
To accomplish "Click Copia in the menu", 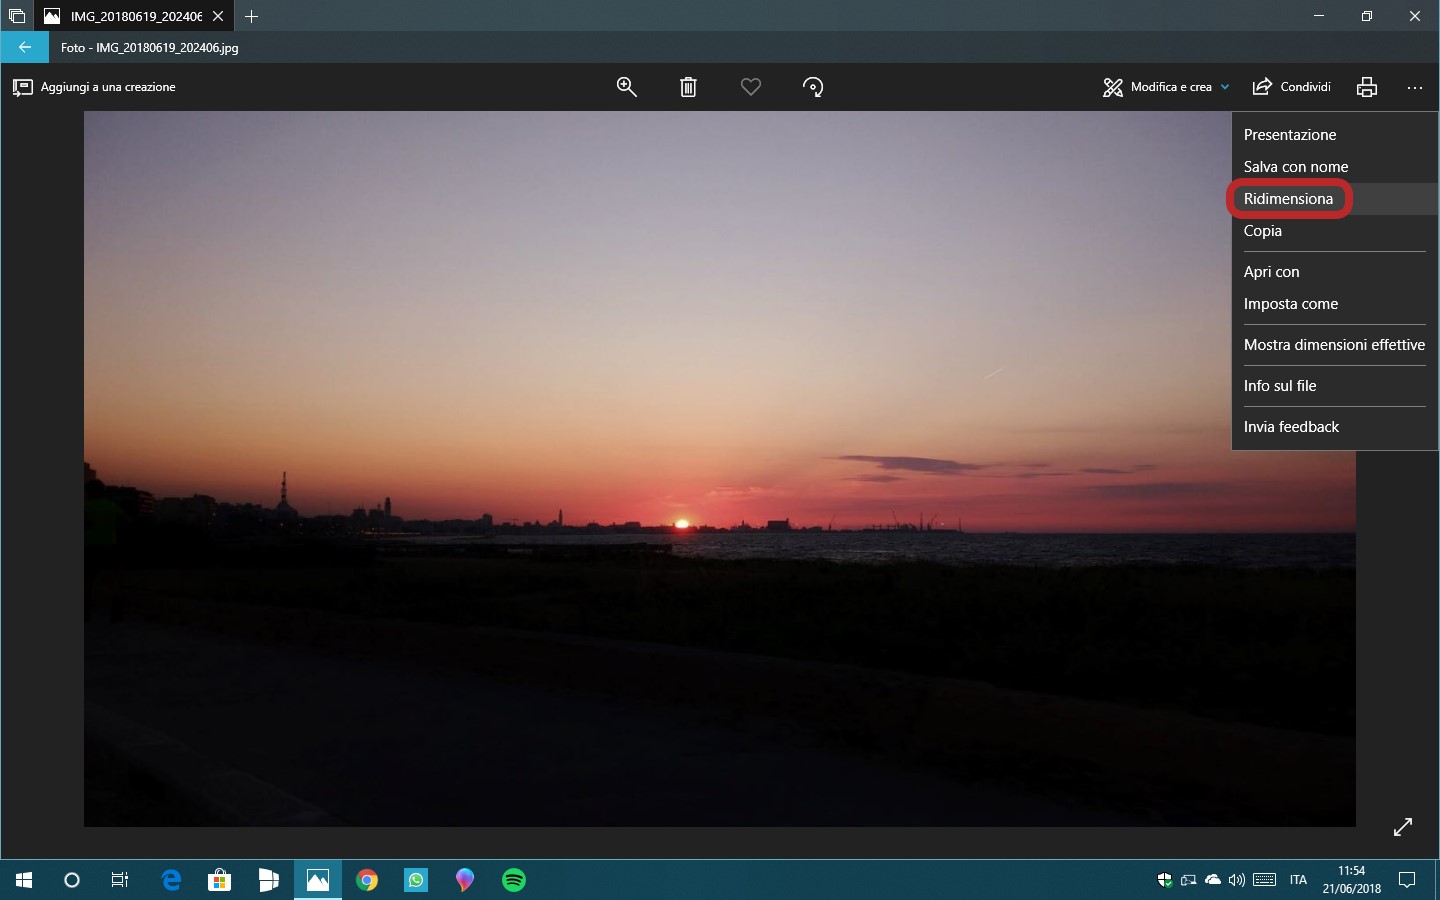I will 1334,231.
